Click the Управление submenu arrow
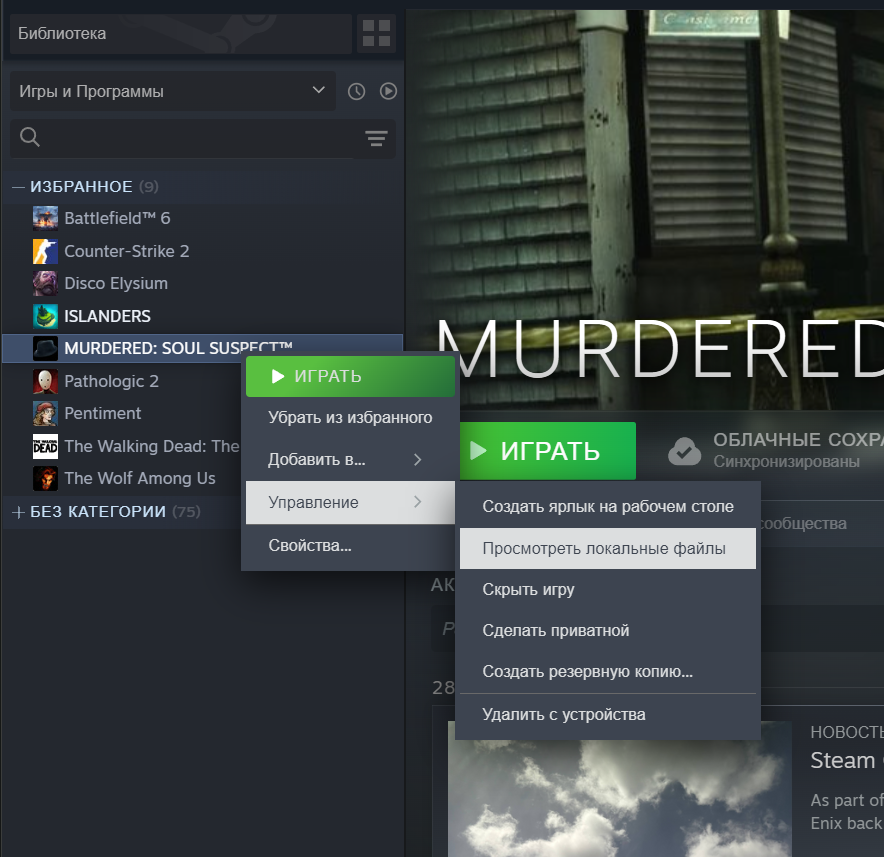 (x=417, y=502)
